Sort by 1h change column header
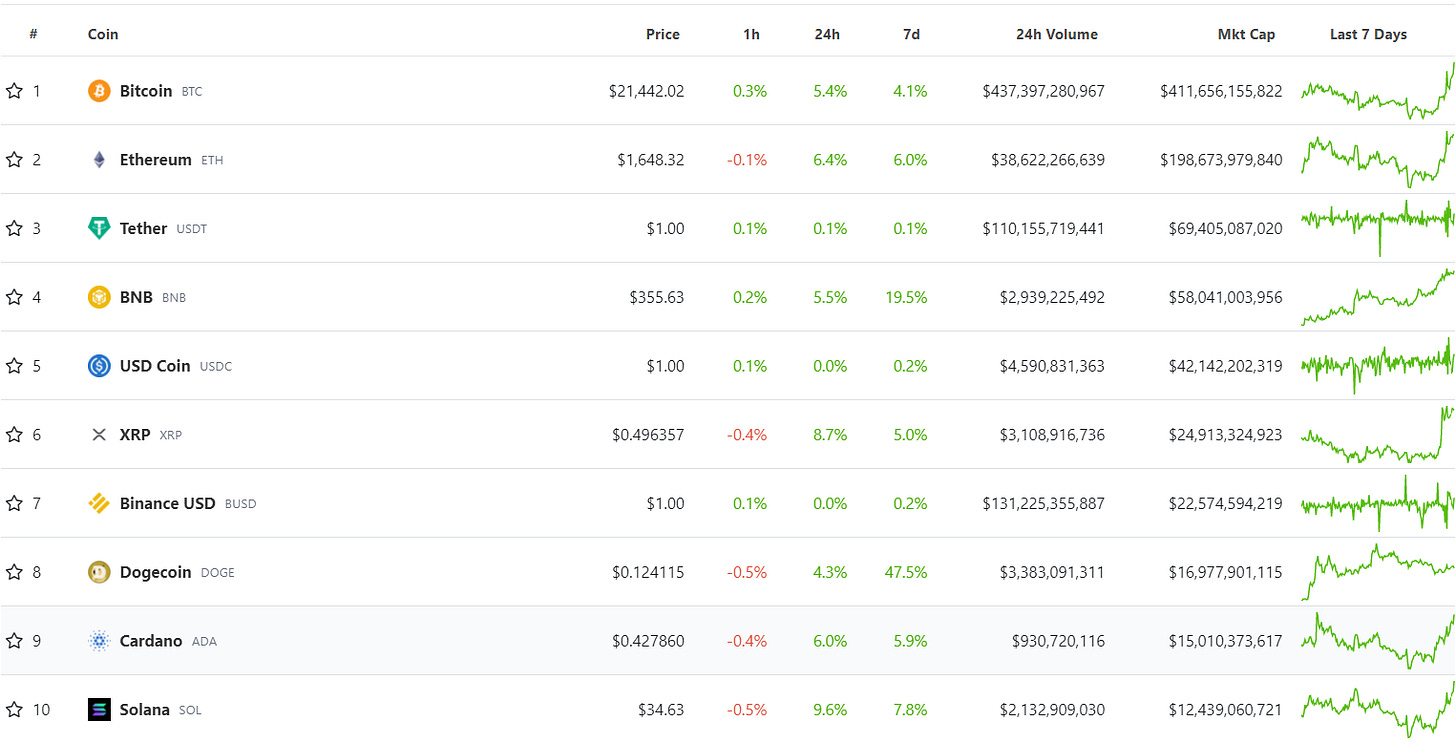Viewport: 1456px width, 746px height. click(751, 34)
